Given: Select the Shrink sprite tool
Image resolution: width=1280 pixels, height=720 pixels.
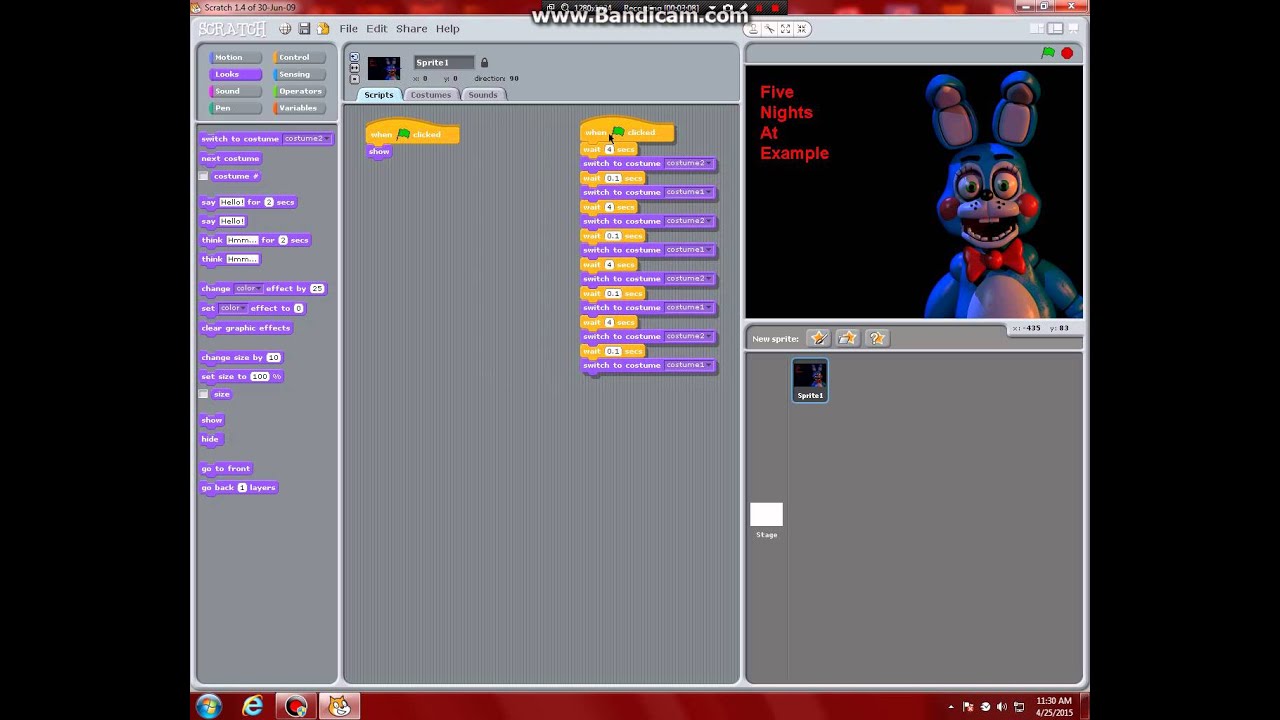Looking at the screenshot, I should [801, 29].
